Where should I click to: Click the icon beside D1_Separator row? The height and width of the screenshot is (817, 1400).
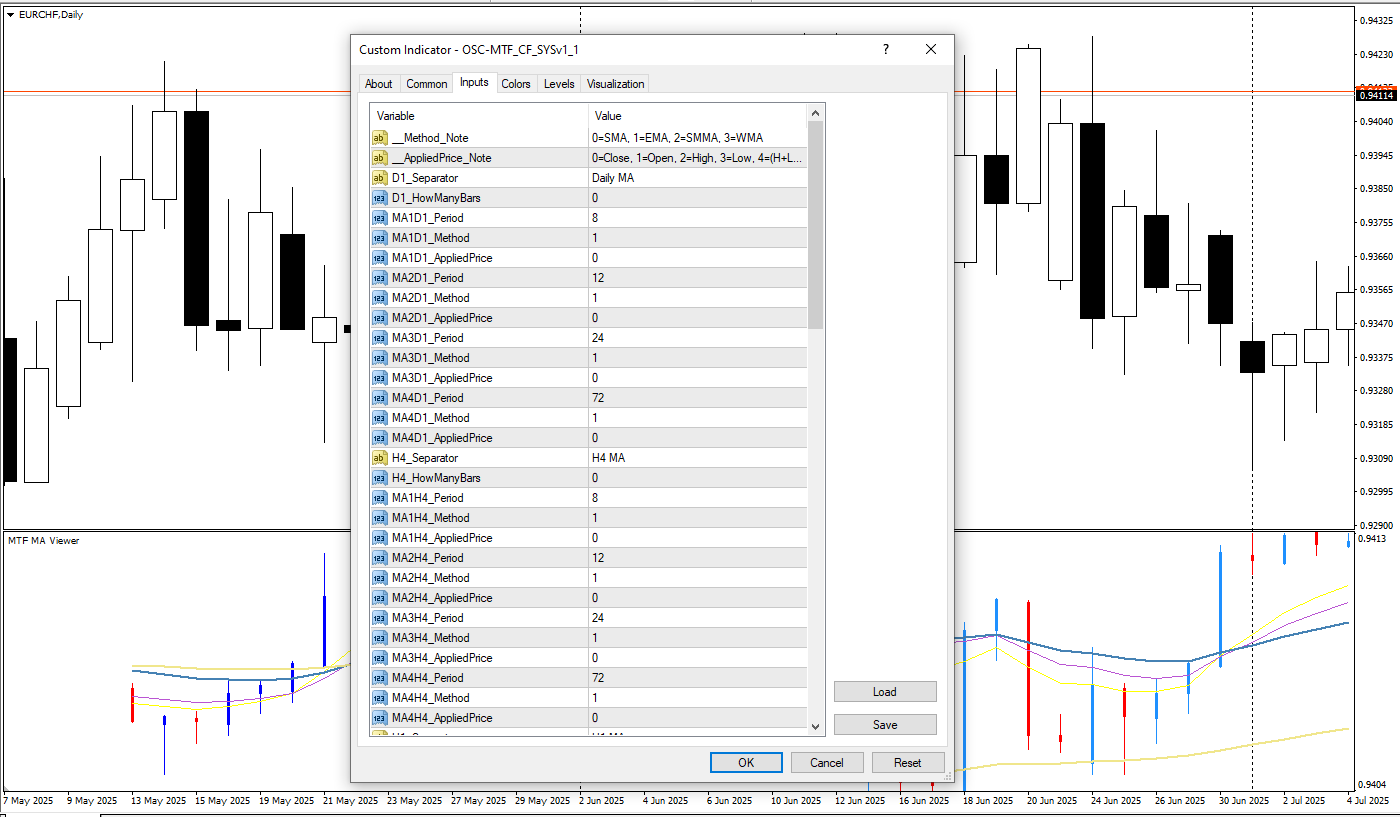(x=379, y=178)
